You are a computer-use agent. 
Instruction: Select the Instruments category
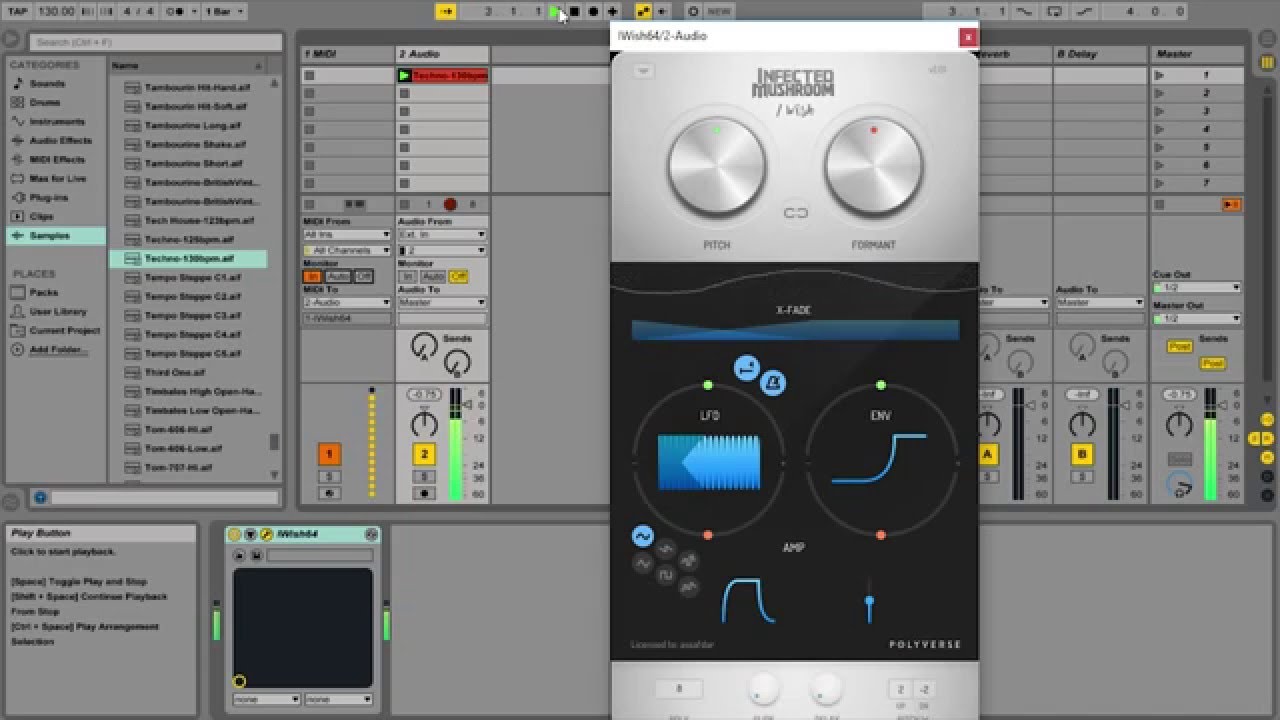tap(57, 122)
